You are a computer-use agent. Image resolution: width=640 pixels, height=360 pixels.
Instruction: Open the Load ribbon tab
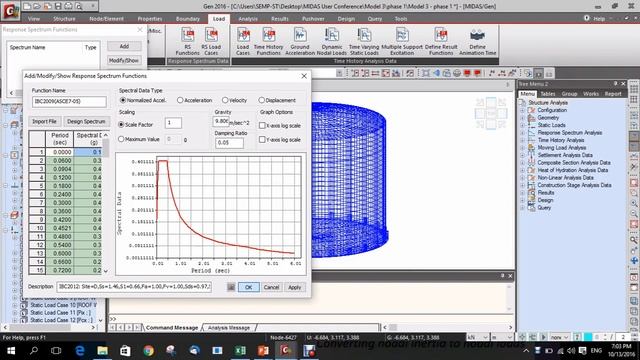point(219,19)
